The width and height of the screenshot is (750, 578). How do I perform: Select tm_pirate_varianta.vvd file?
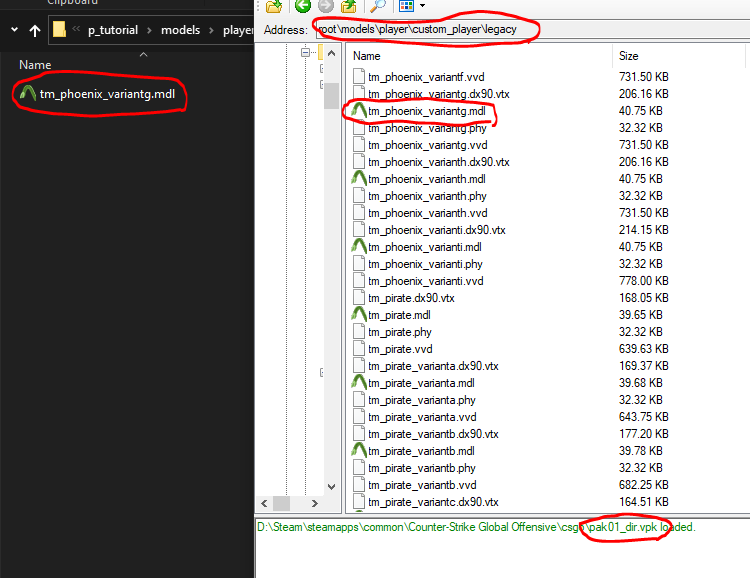coord(422,417)
